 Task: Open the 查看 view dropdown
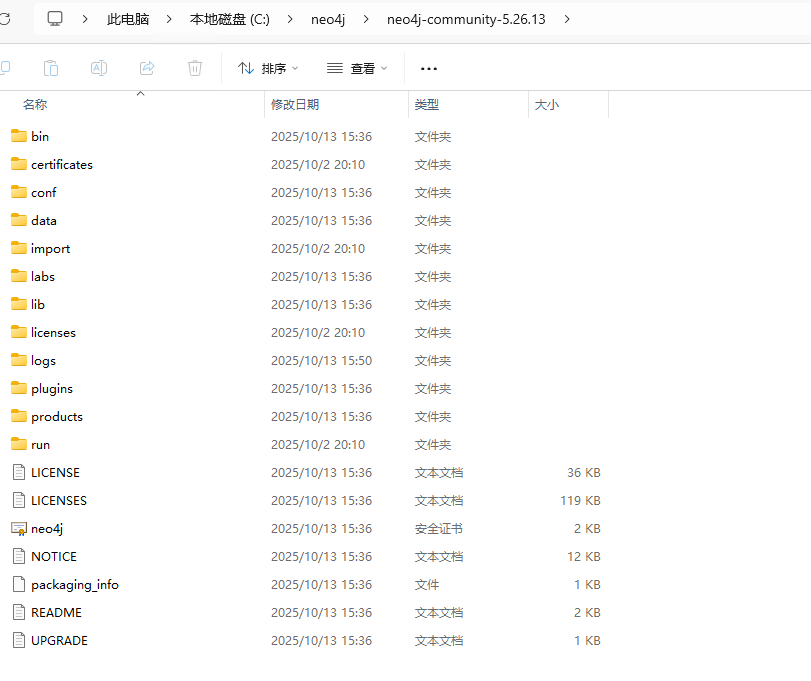[357, 68]
